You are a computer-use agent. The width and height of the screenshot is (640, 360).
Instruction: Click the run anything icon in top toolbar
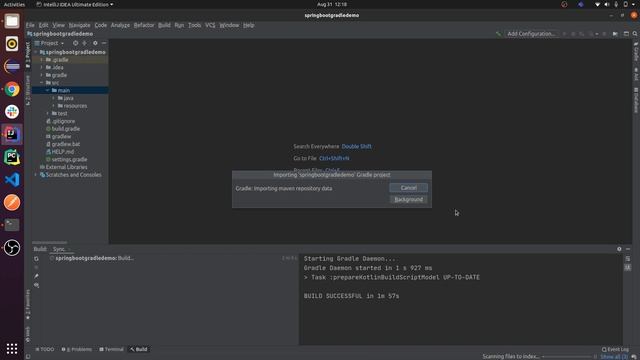[x=615, y=34]
